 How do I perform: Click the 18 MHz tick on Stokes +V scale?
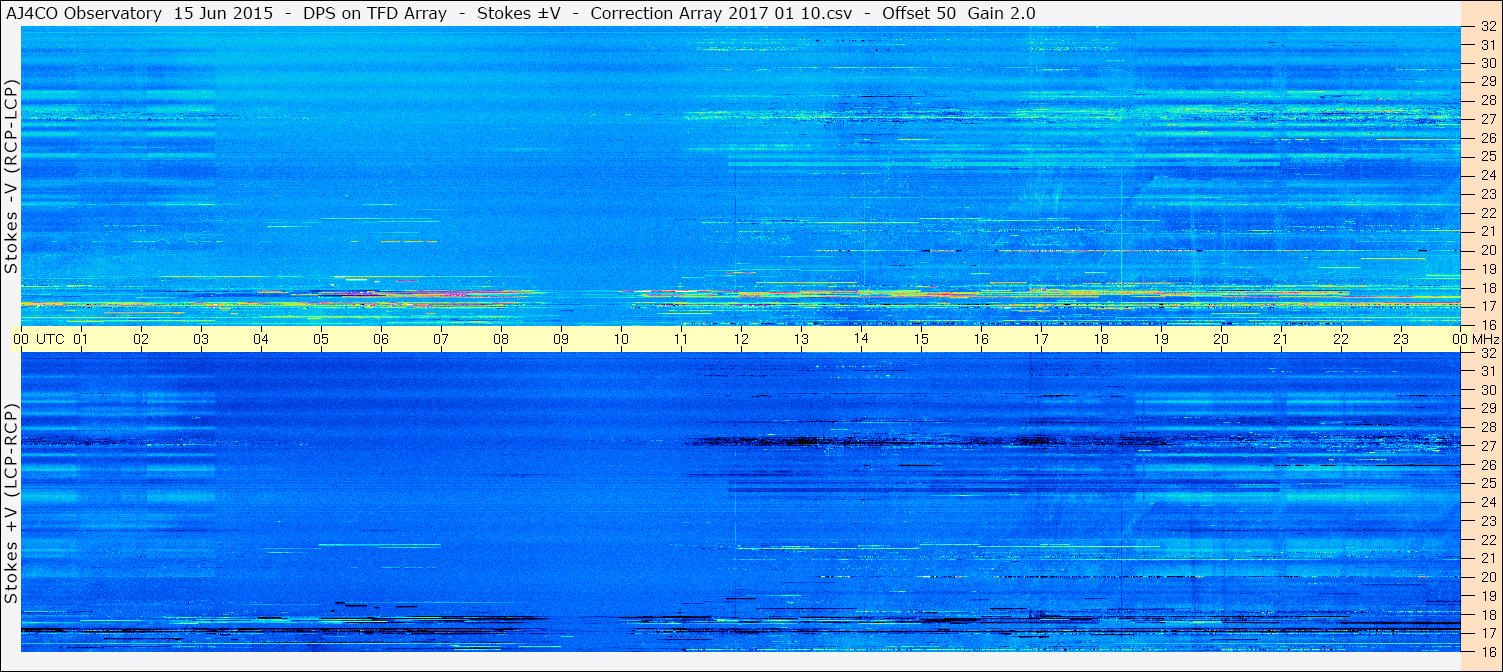1488,615
